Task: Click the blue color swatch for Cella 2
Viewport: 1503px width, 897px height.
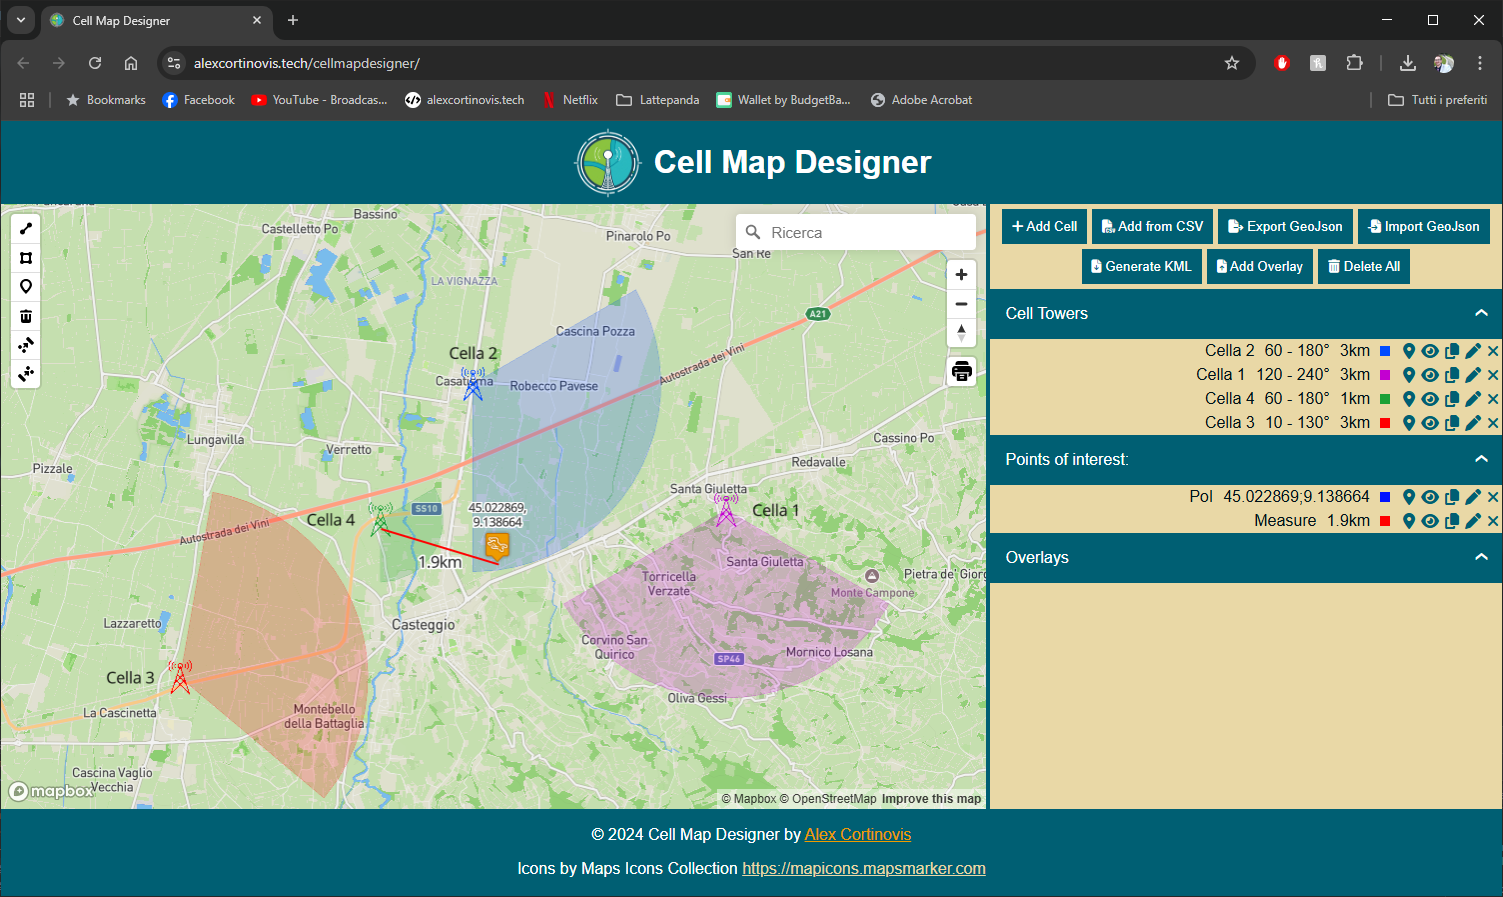Action: pos(1385,350)
